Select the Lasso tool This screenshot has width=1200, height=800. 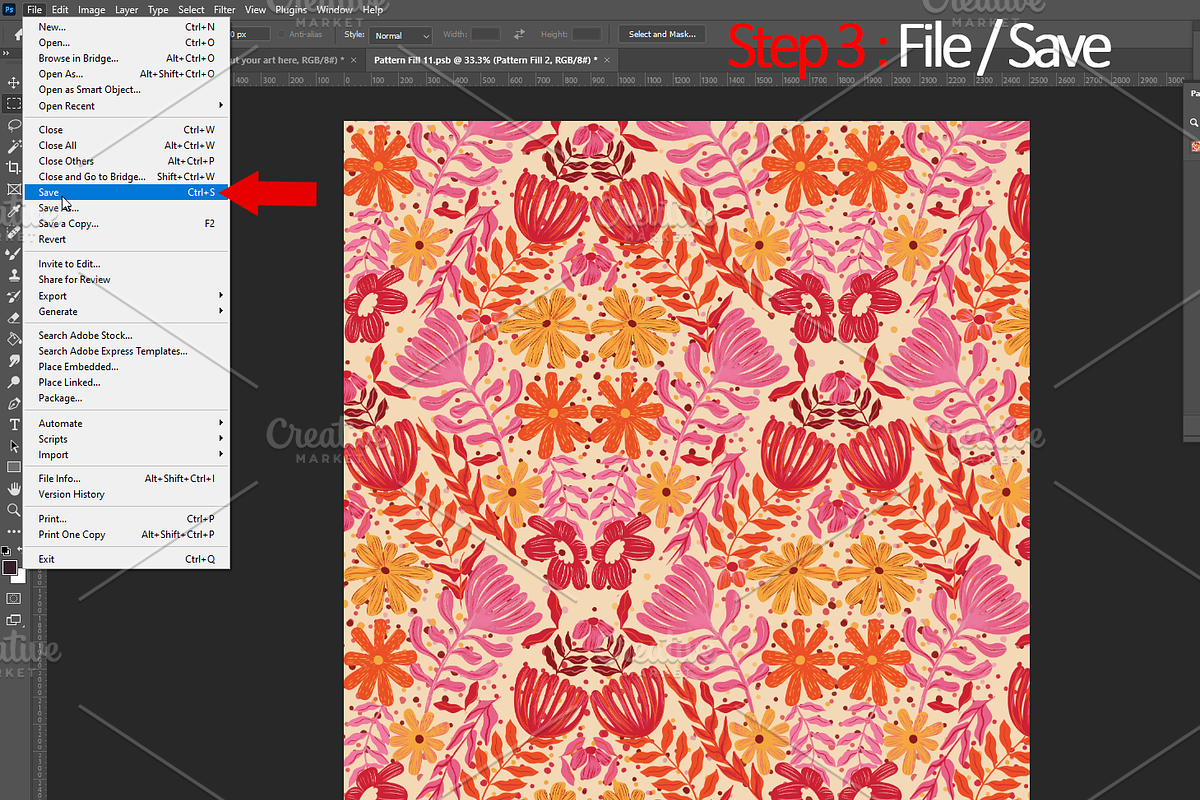click(x=14, y=125)
